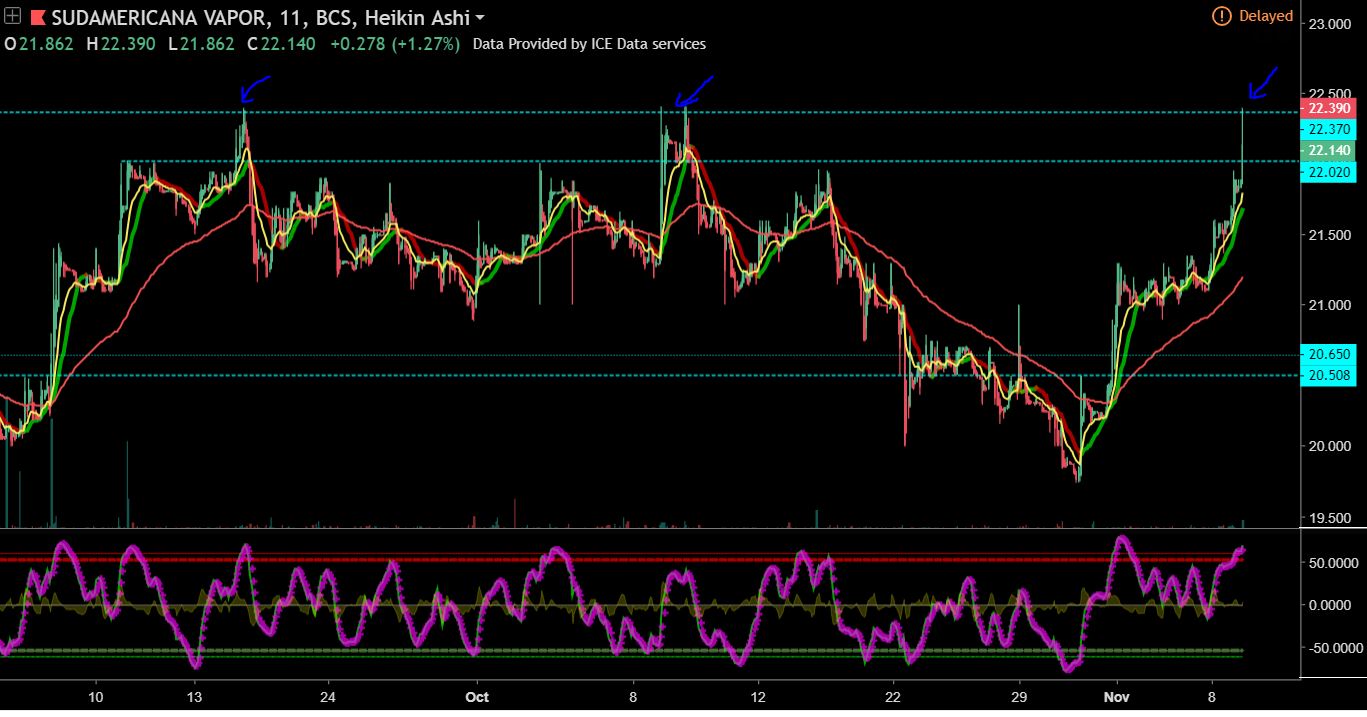Click the orange exclamation icon next to Delayed
1367x717 pixels.
(1221, 16)
